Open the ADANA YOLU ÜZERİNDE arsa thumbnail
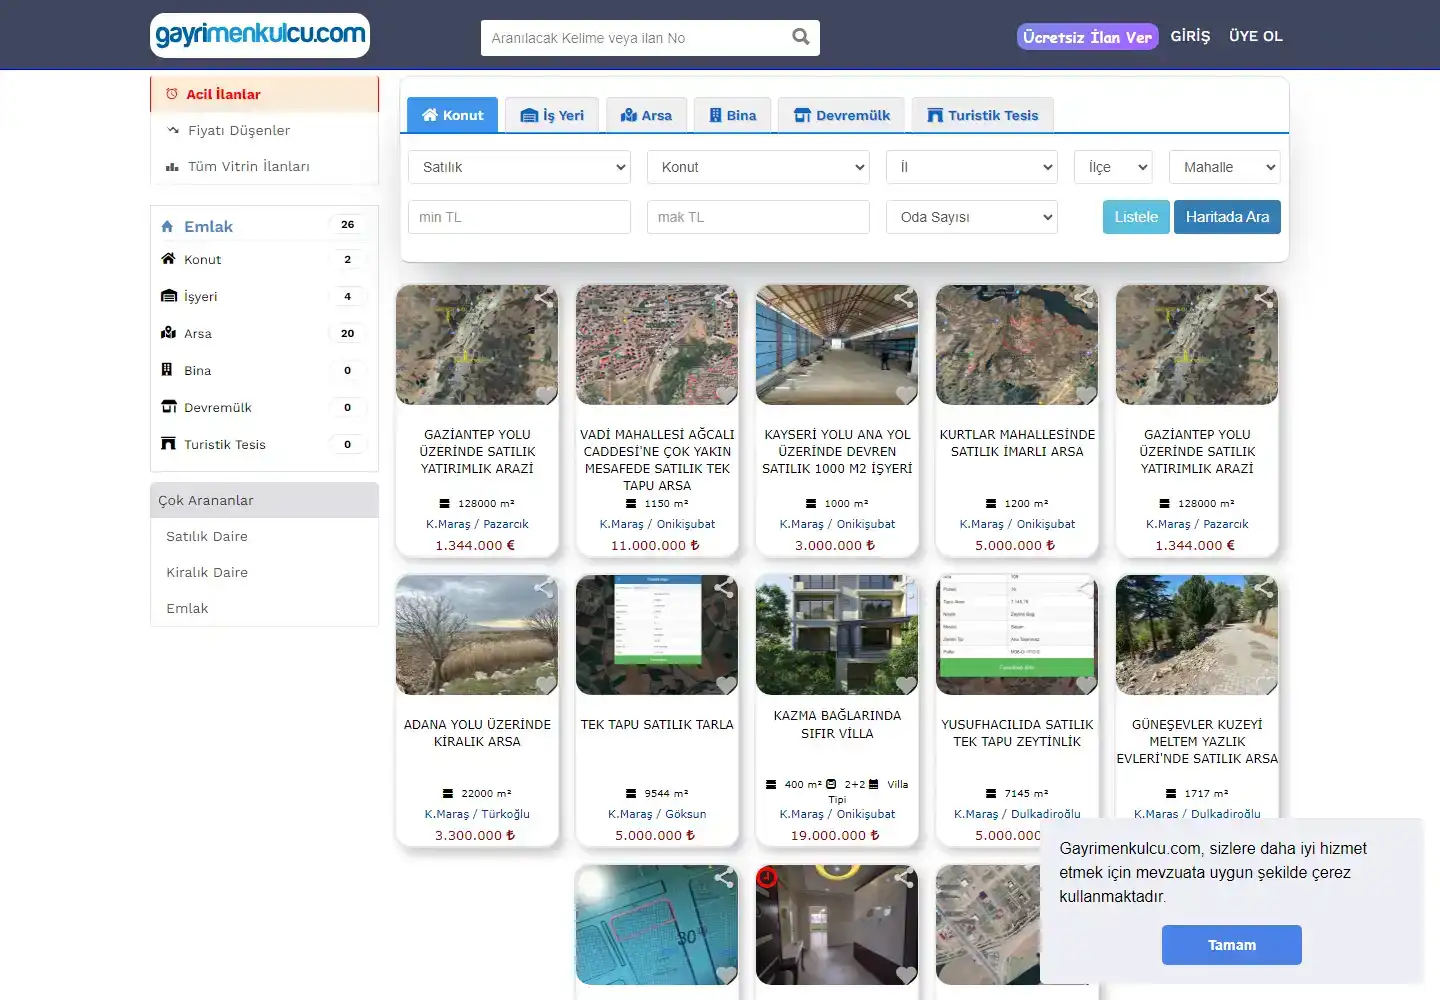Image resolution: width=1440 pixels, height=1000 pixels. (477, 635)
